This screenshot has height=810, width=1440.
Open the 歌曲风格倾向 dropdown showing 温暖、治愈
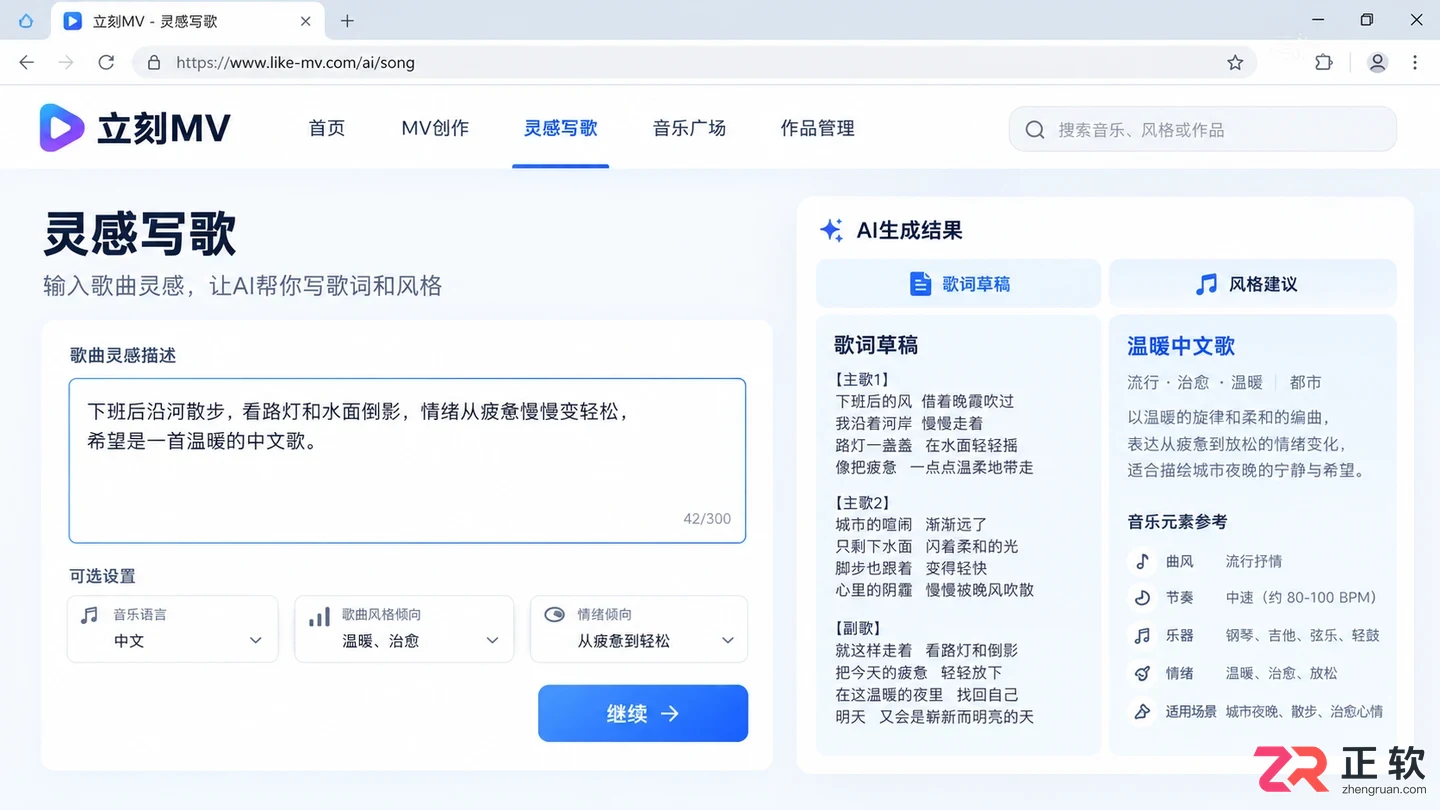tap(404, 629)
